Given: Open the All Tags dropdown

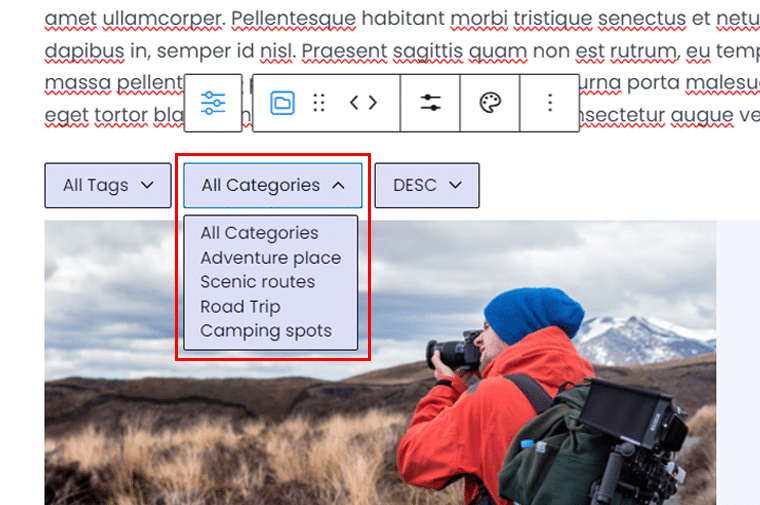Looking at the screenshot, I should click(x=108, y=185).
